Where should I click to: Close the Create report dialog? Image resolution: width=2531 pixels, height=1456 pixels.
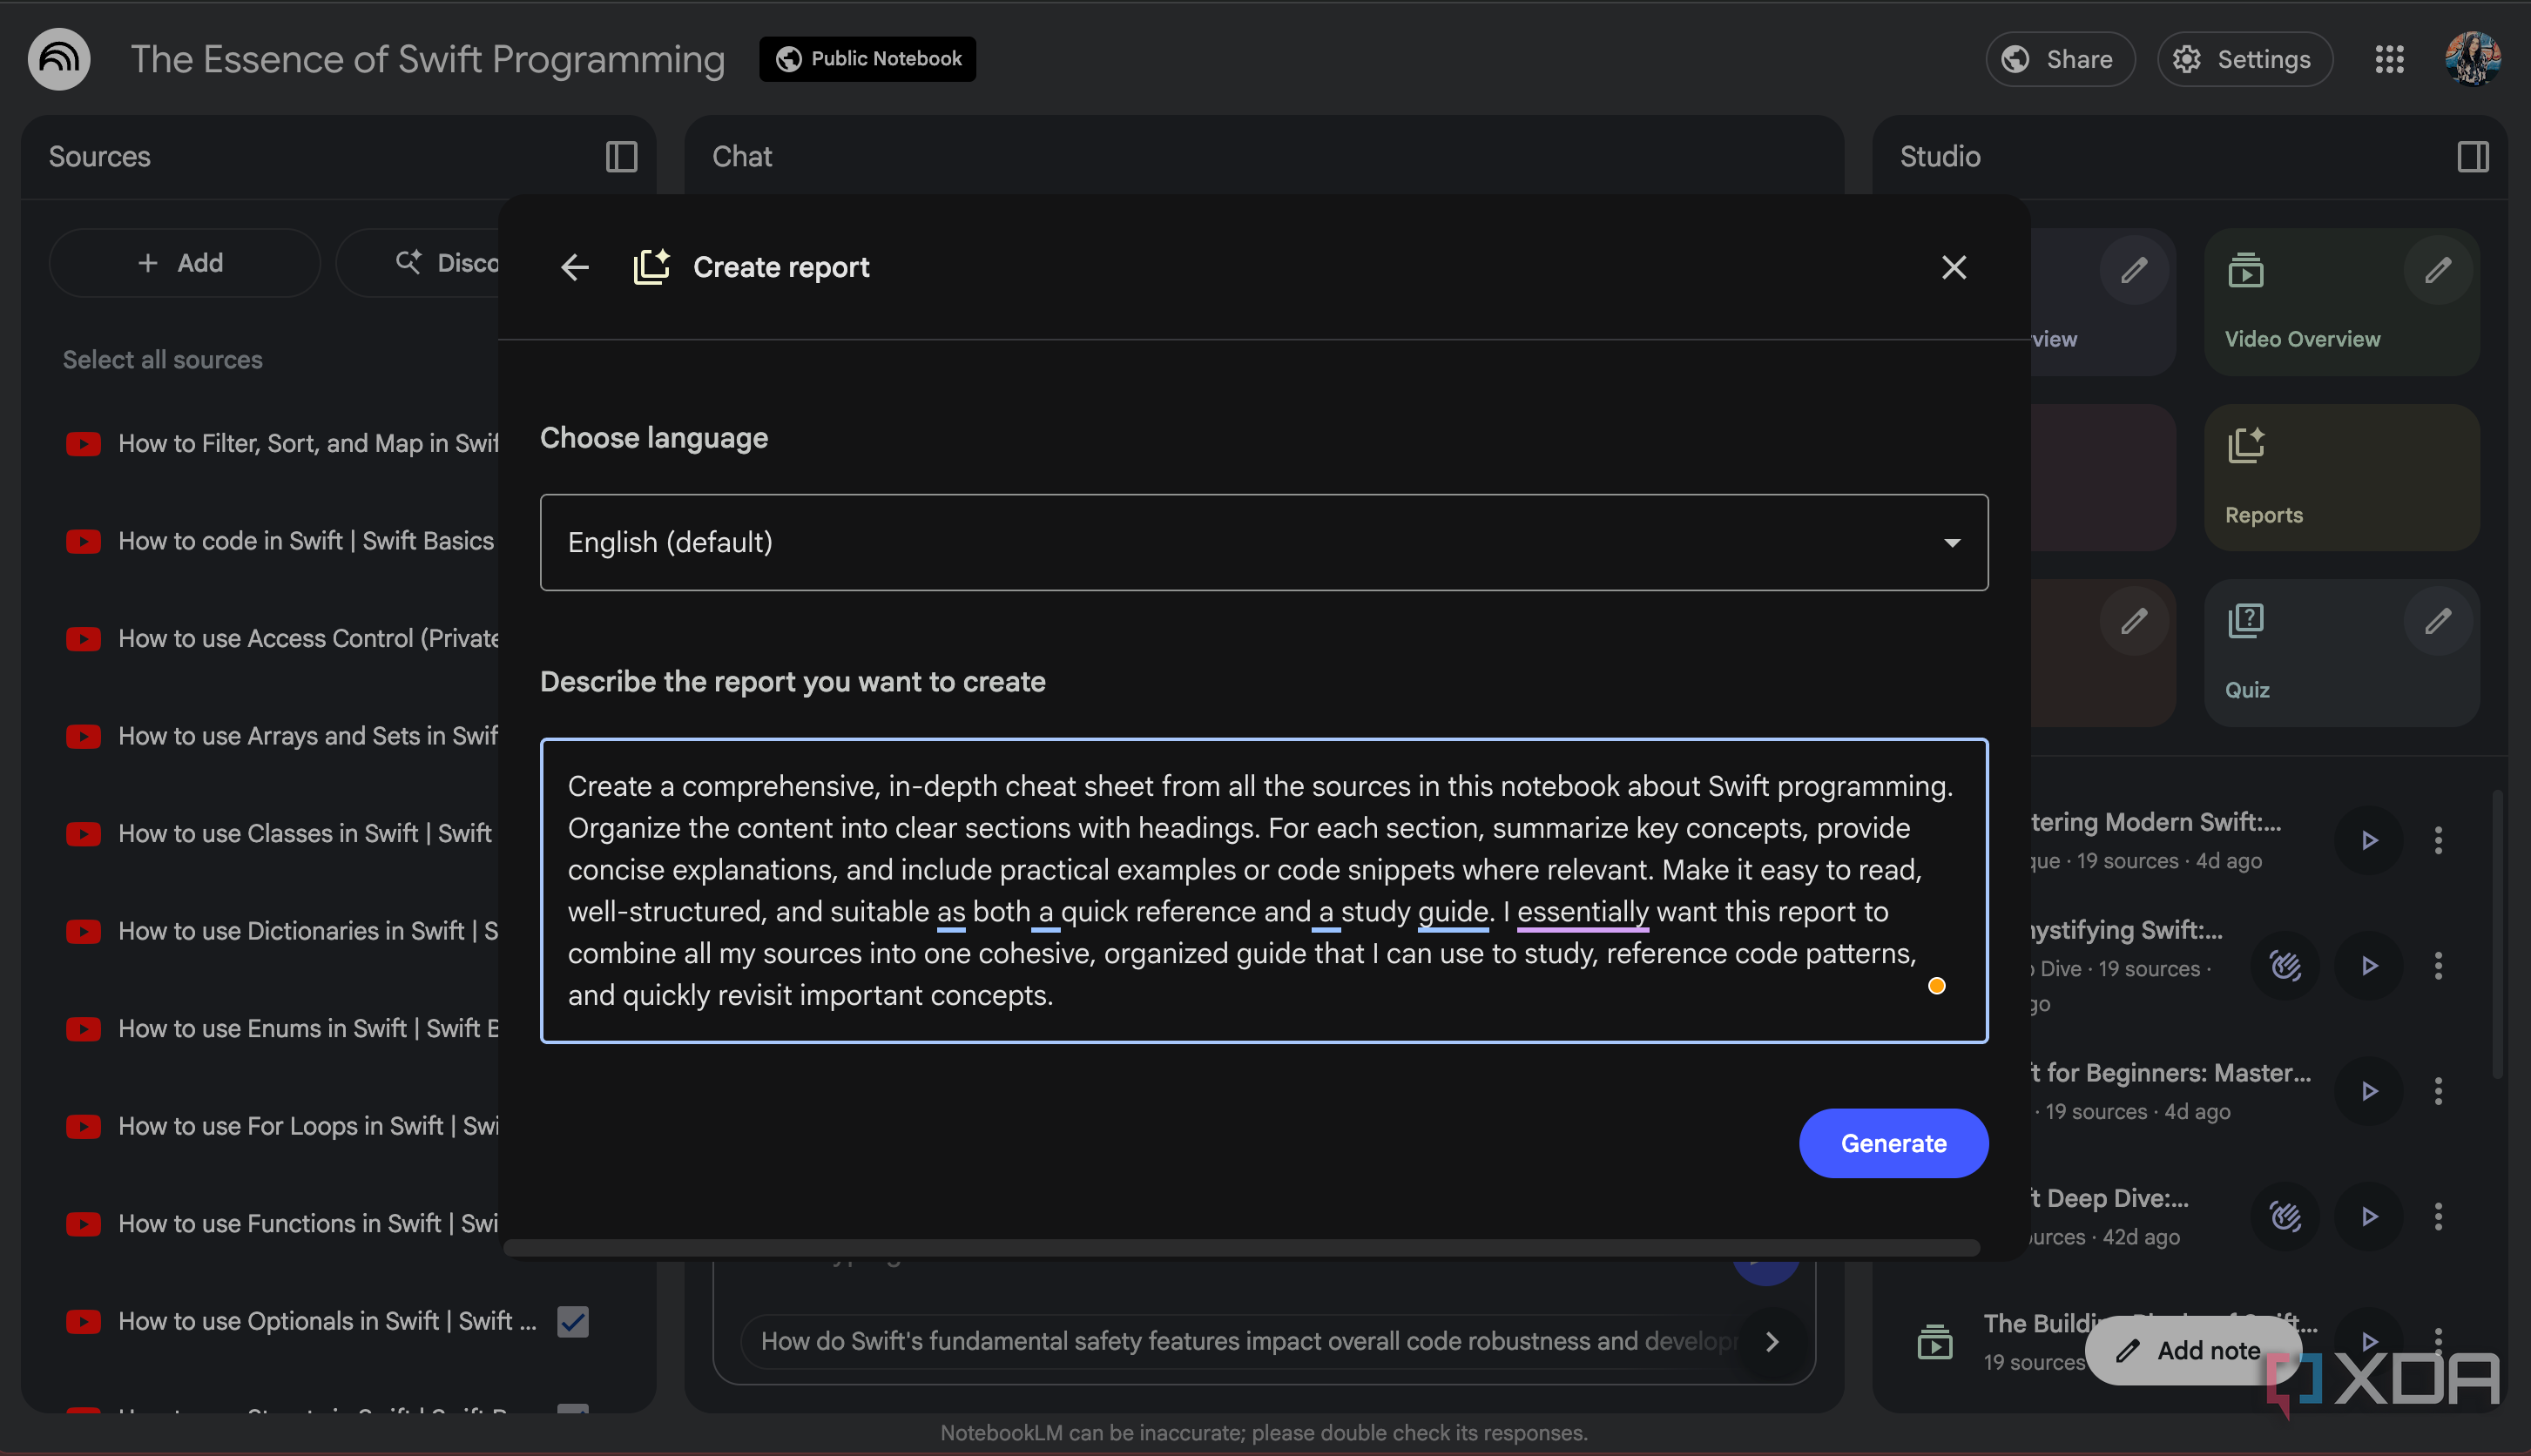(1953, 267)
